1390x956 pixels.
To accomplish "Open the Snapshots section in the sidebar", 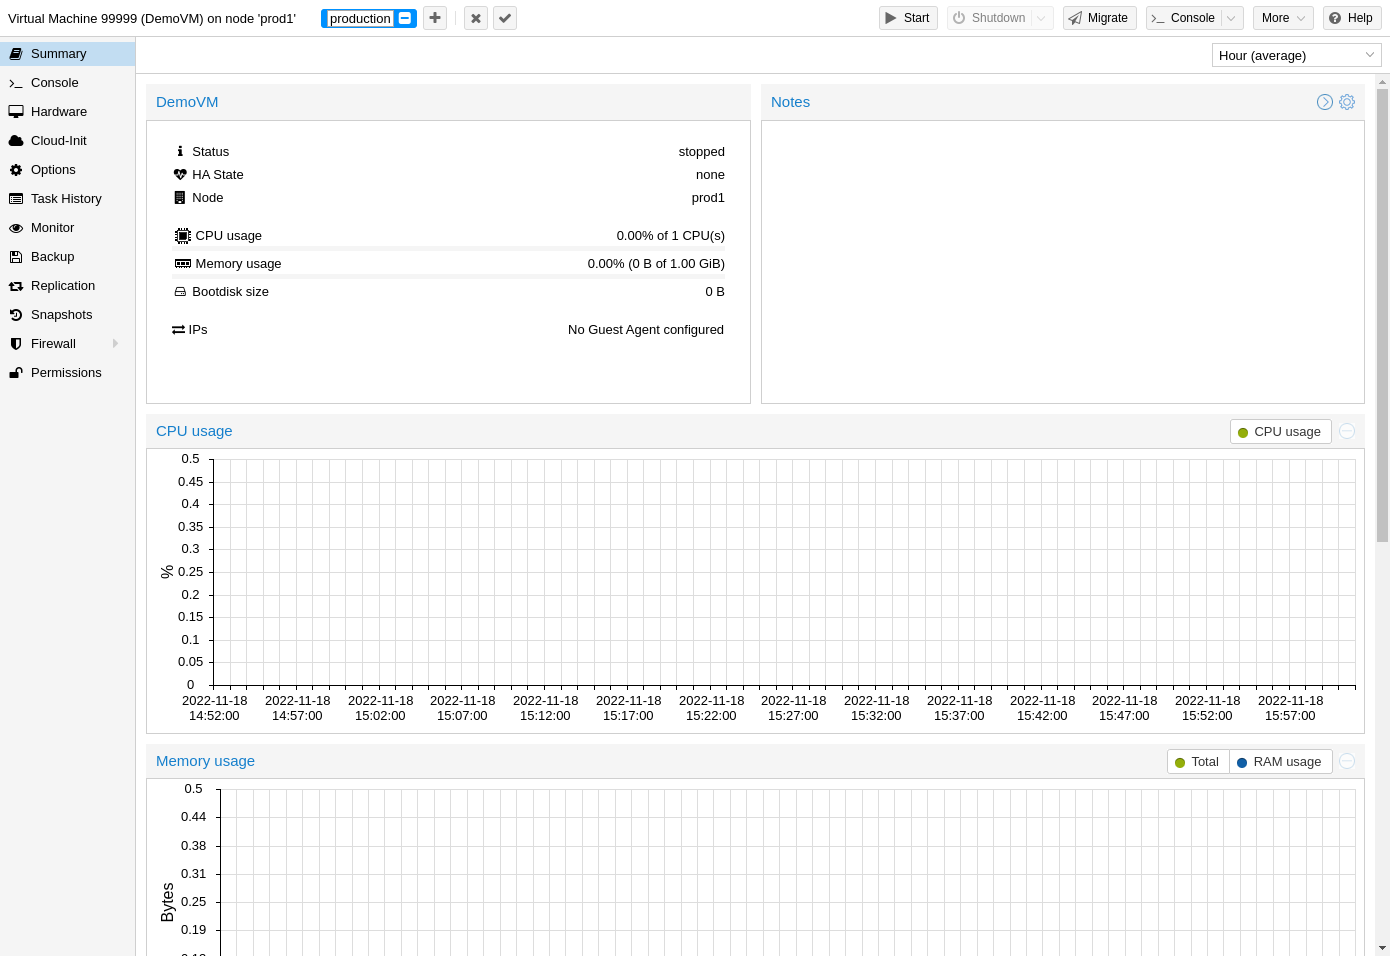I will coord(61,315).
